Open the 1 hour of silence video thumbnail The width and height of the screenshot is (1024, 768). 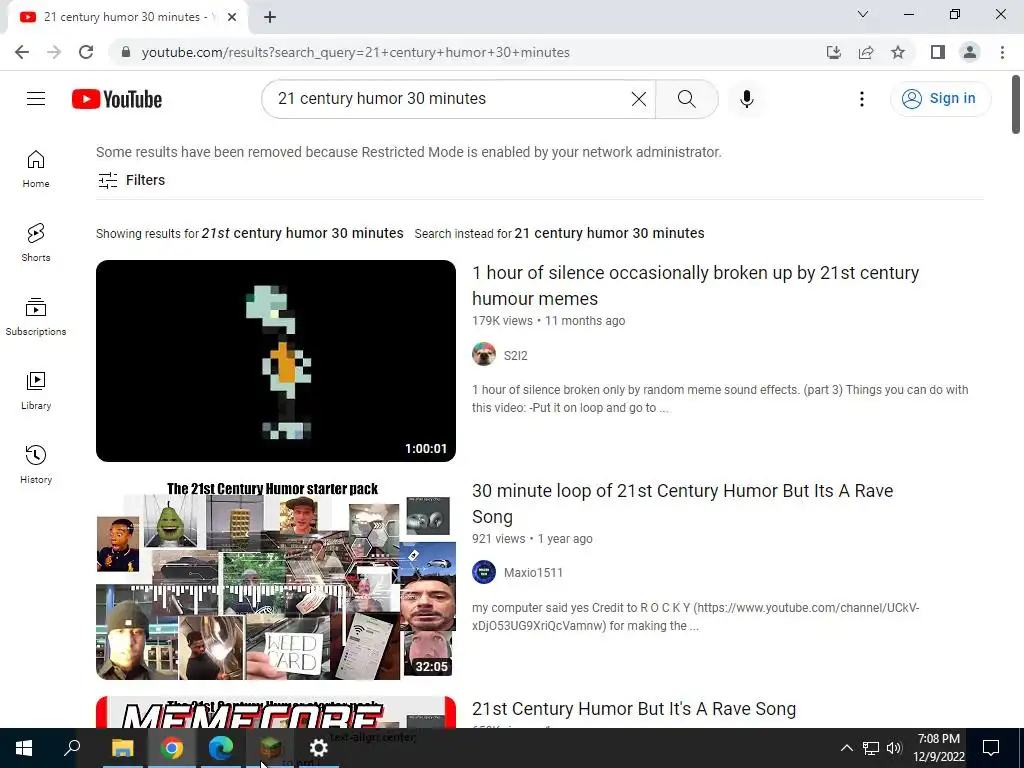(x=276, y=360)
